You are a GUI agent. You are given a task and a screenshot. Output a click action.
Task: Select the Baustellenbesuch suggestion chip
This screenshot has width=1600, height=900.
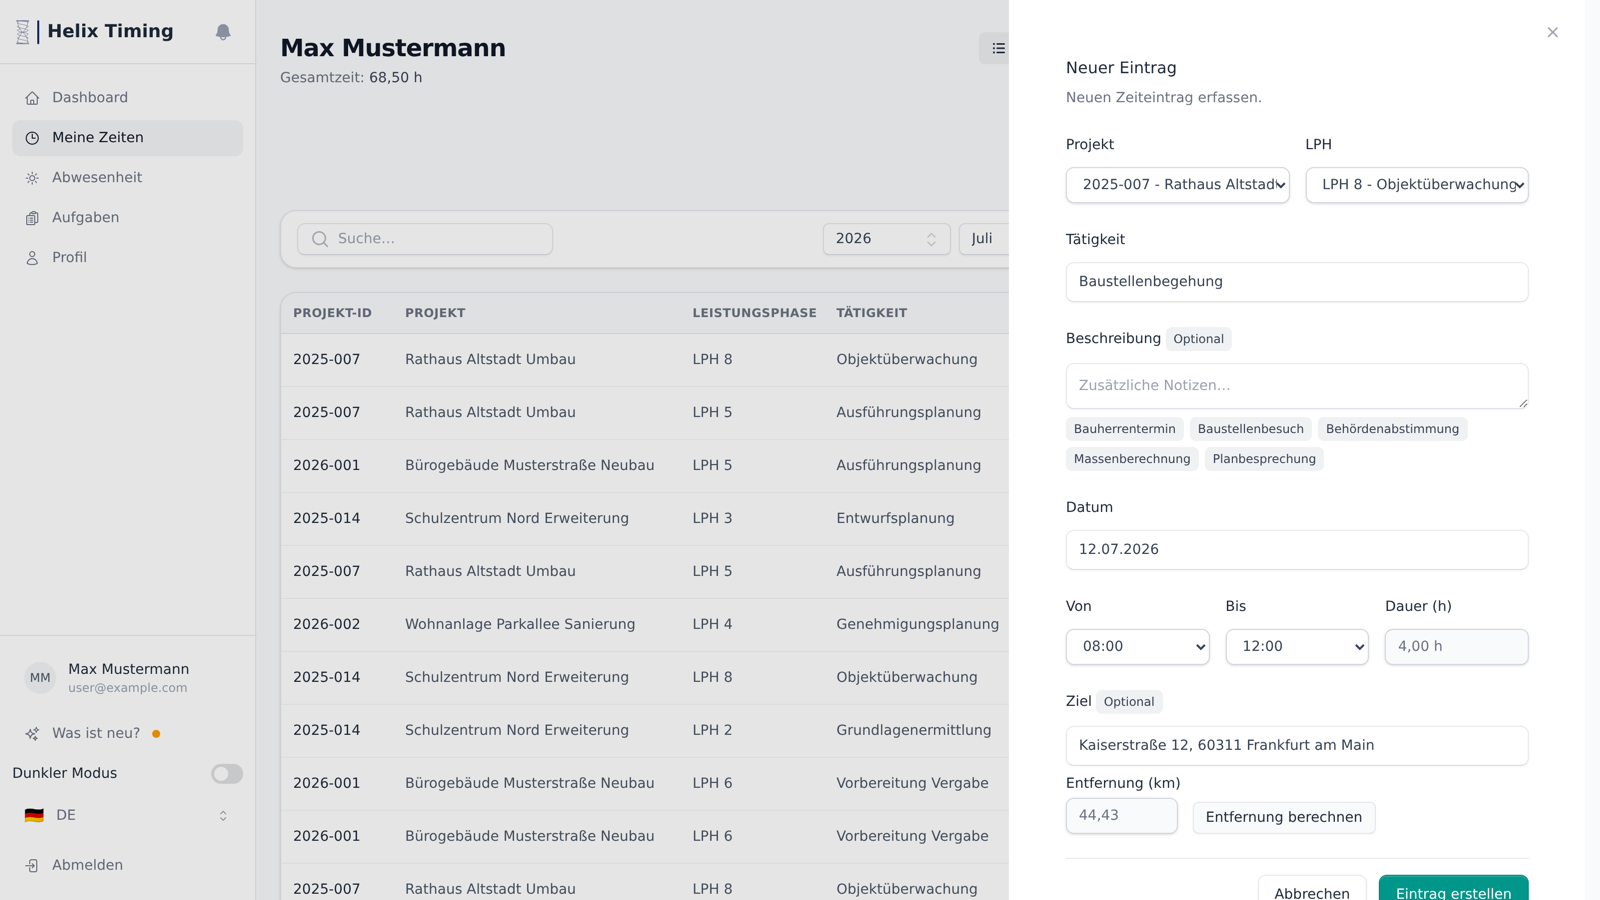pyautogui.click(x=1250, y=429)
